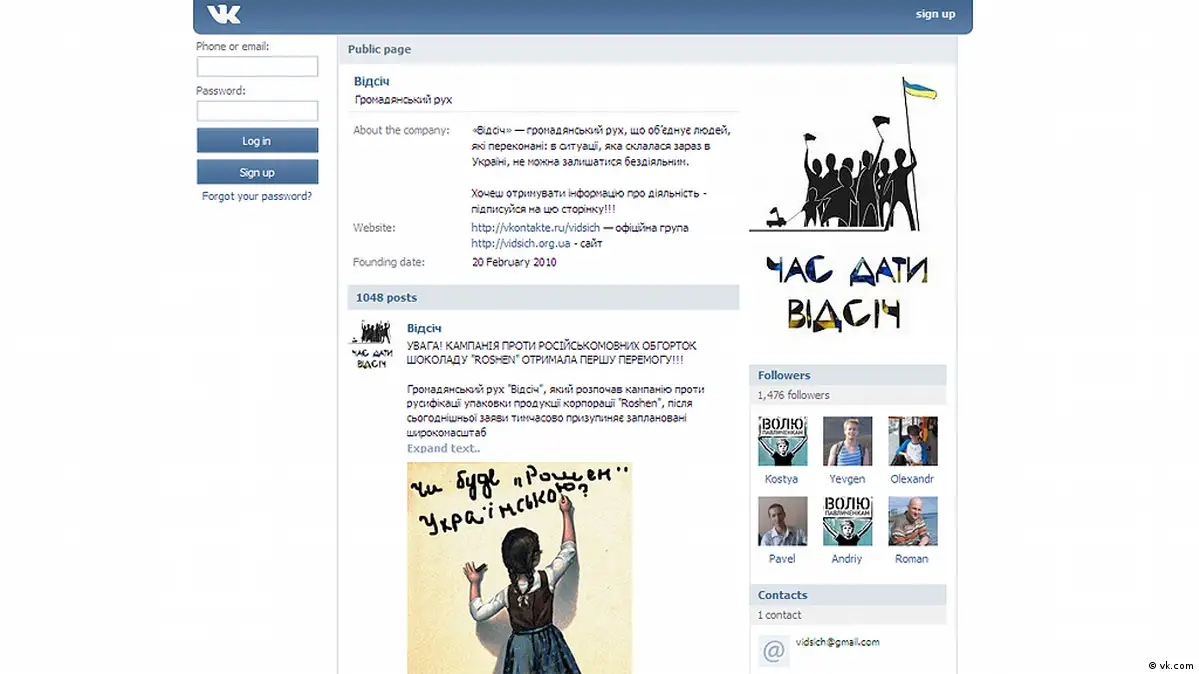1199x674 pixels.
Task: Expand text of the Roshen post
Action: [x=443, y=448]
